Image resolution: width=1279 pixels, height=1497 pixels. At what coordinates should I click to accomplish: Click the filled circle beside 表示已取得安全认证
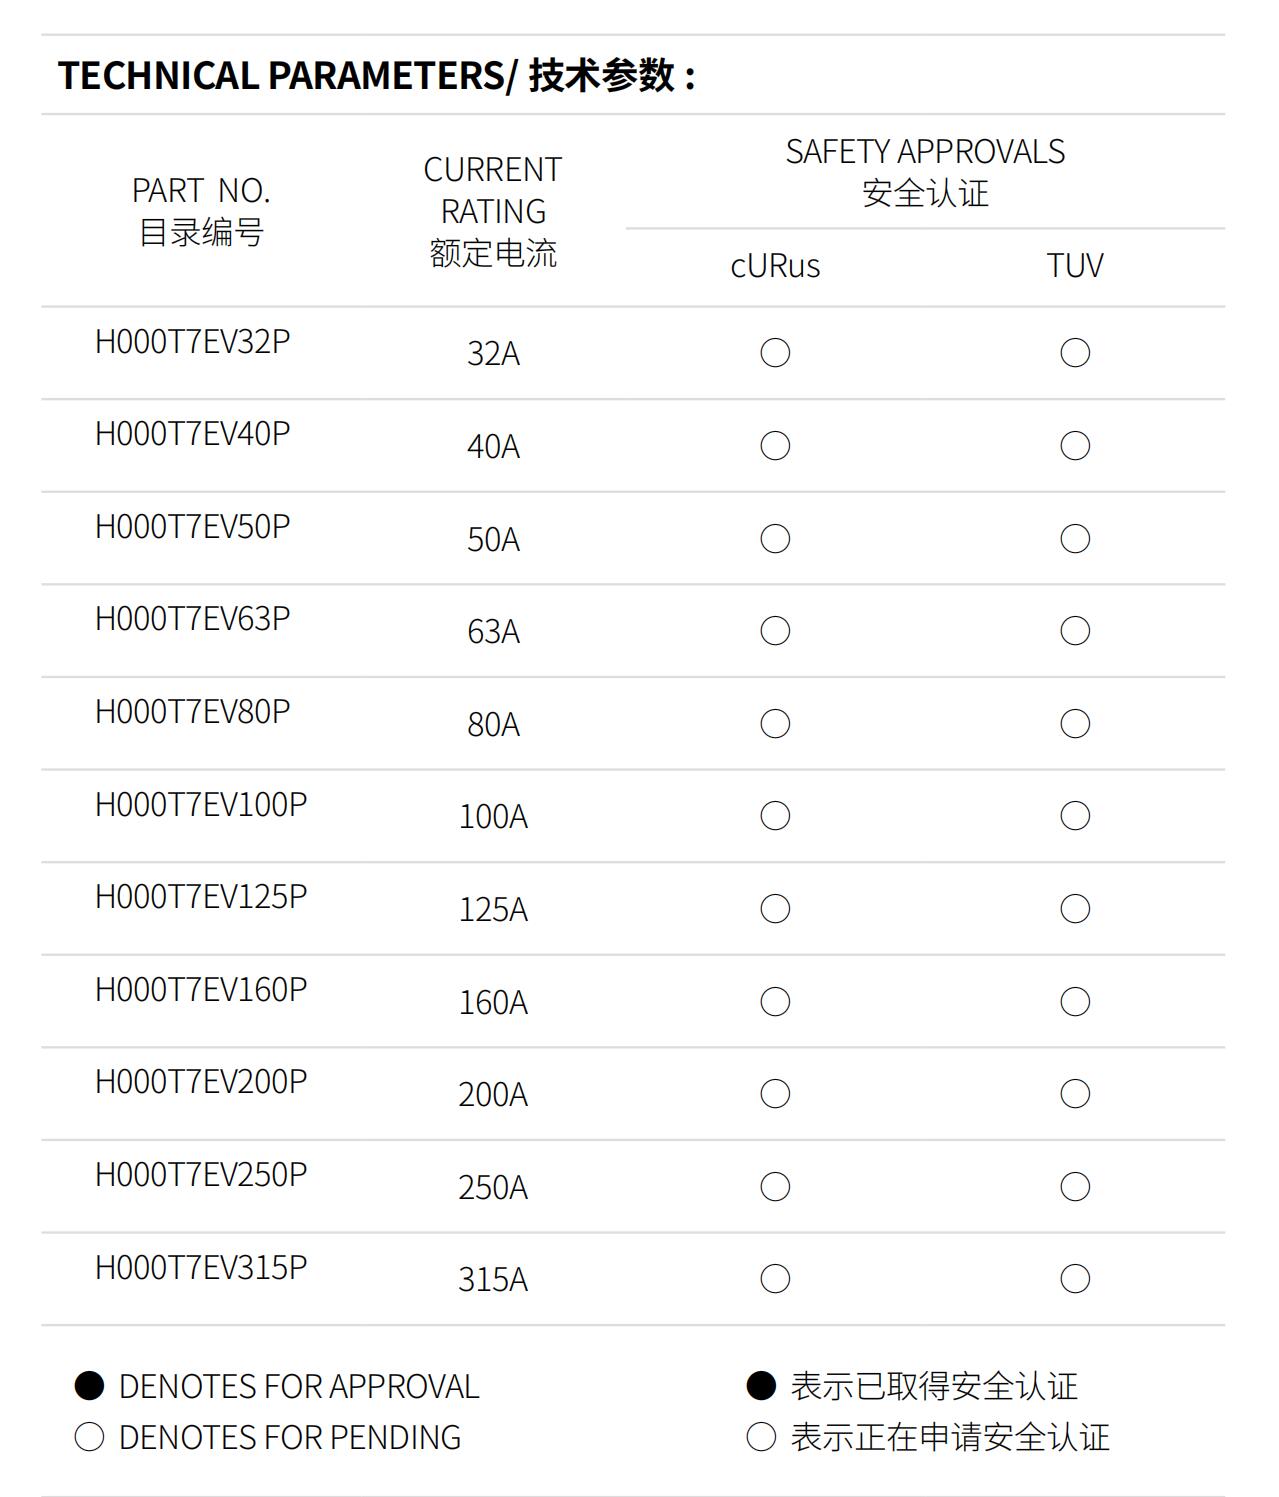pos(761,1386)
